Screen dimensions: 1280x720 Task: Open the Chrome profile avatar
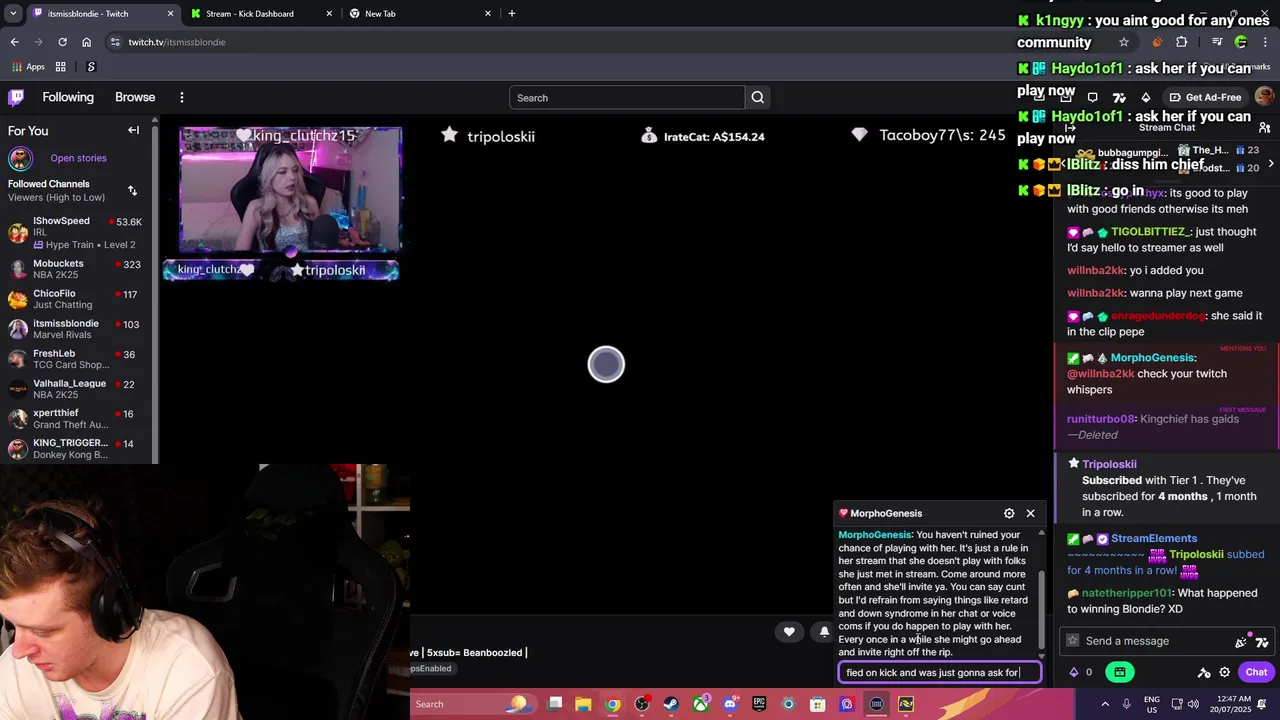click(1241, 42)
